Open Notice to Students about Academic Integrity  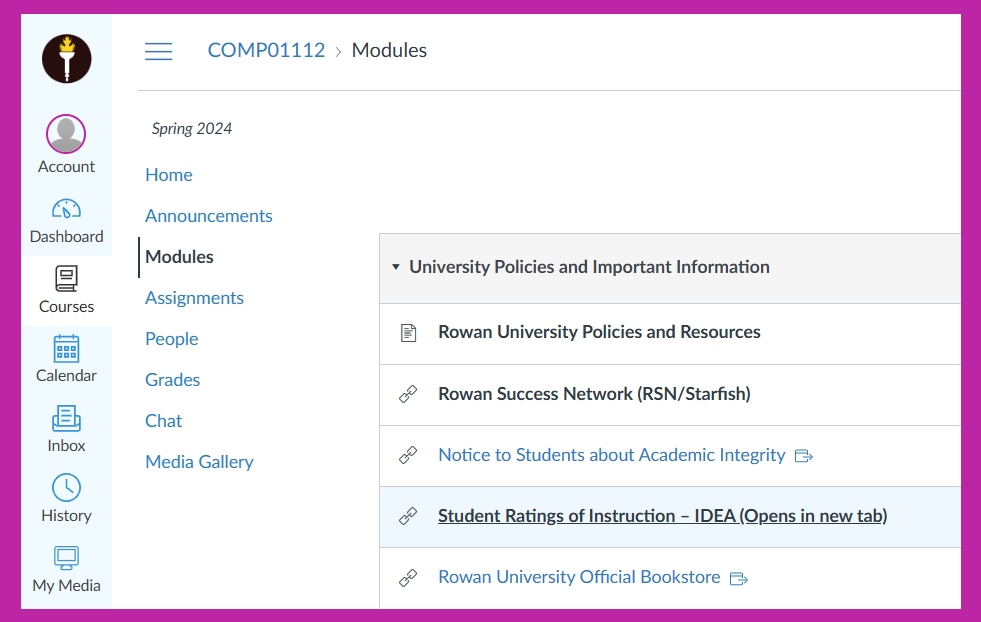click(611, 455)
